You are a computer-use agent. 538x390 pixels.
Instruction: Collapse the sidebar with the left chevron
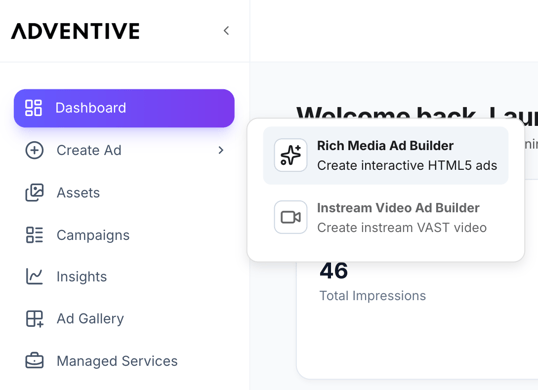coord(226,31)
